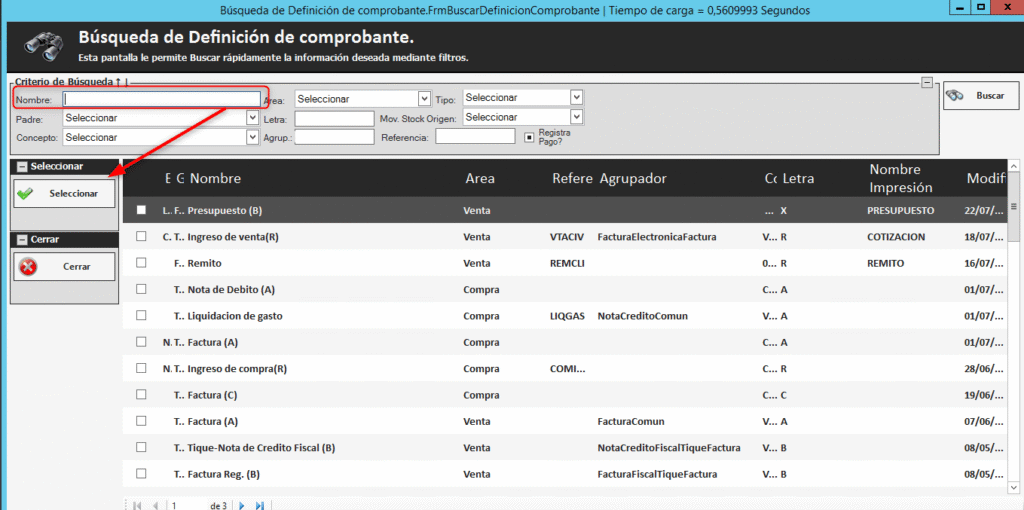This screenshot has height=510, width=1024.
Task: Collapse the Criterio de Búsqueda filter panel
Action: tap(927, 83)
